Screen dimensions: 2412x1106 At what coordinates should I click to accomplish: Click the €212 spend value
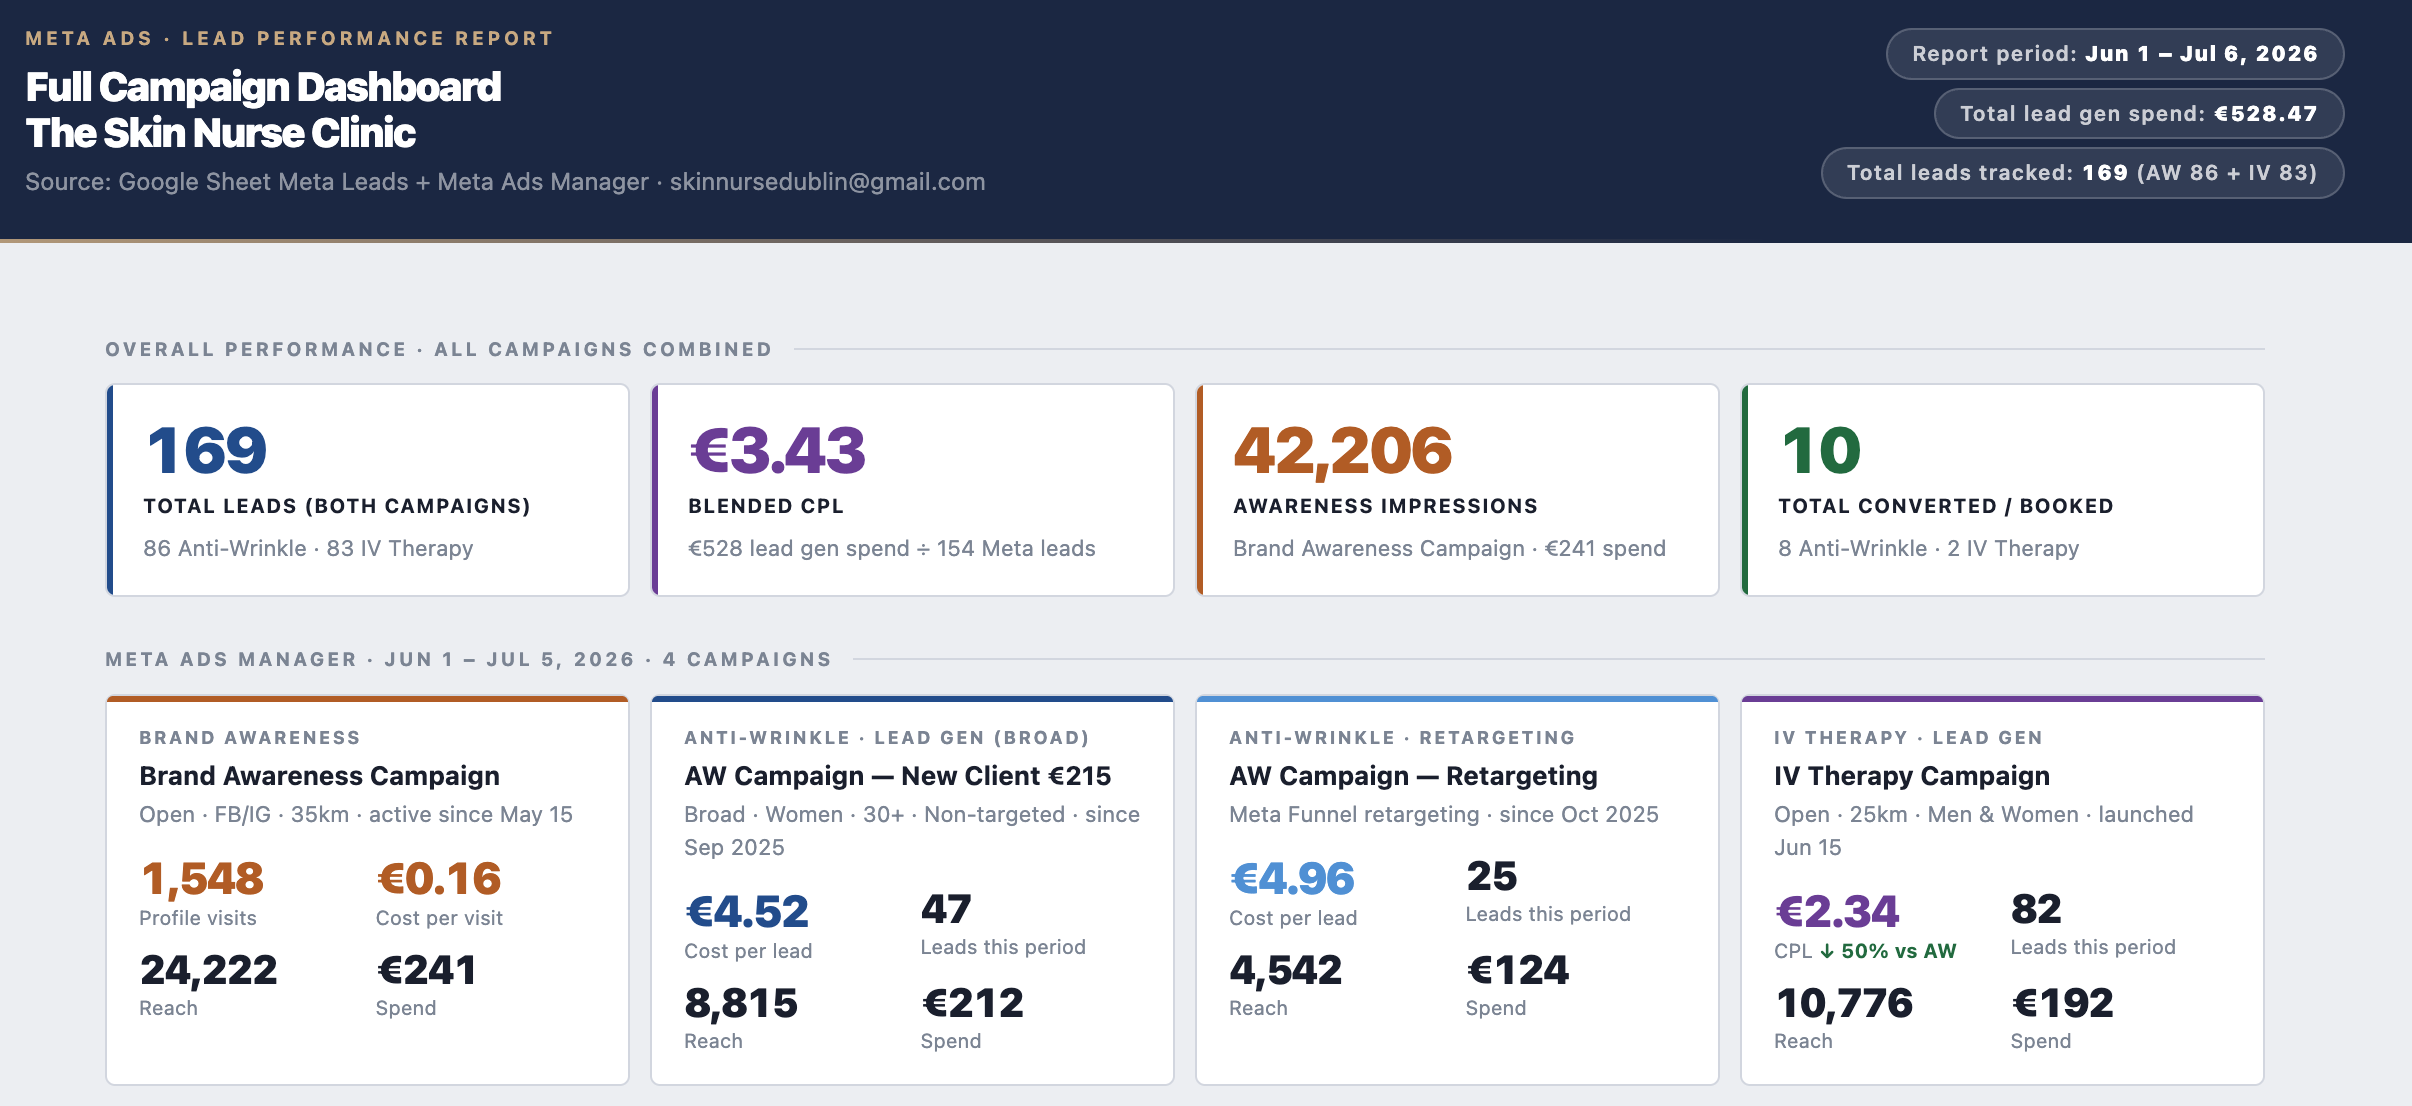point(973,1003)
